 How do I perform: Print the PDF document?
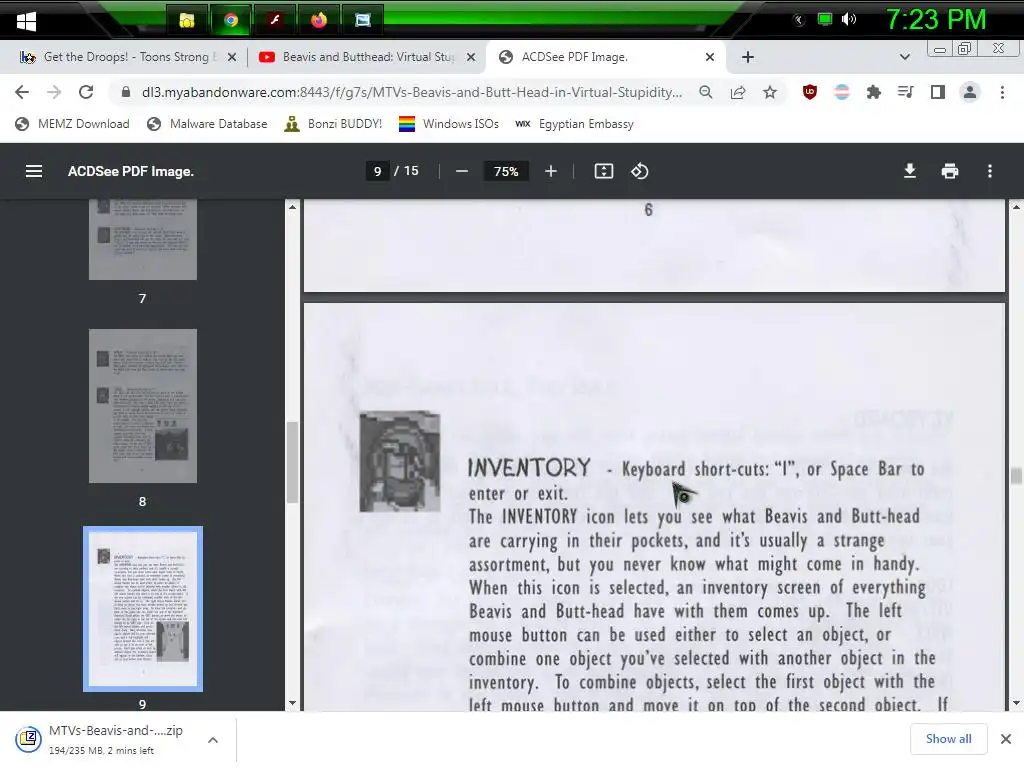click(950, 171)
